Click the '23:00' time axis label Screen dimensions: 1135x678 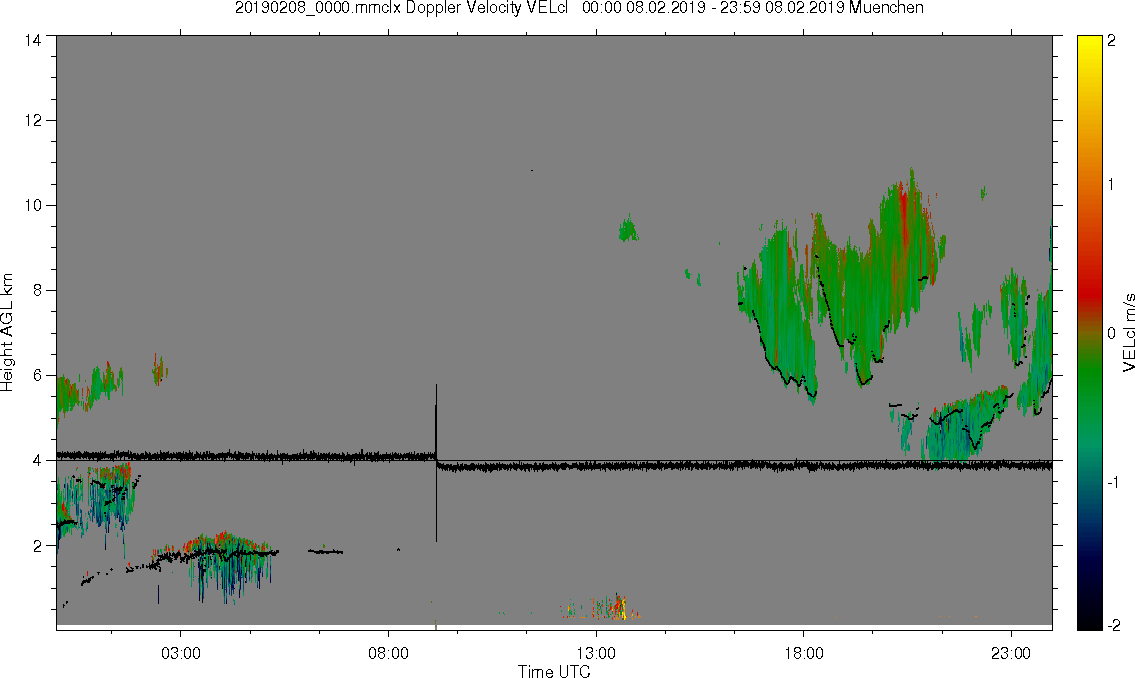(x=1011, y=653)
